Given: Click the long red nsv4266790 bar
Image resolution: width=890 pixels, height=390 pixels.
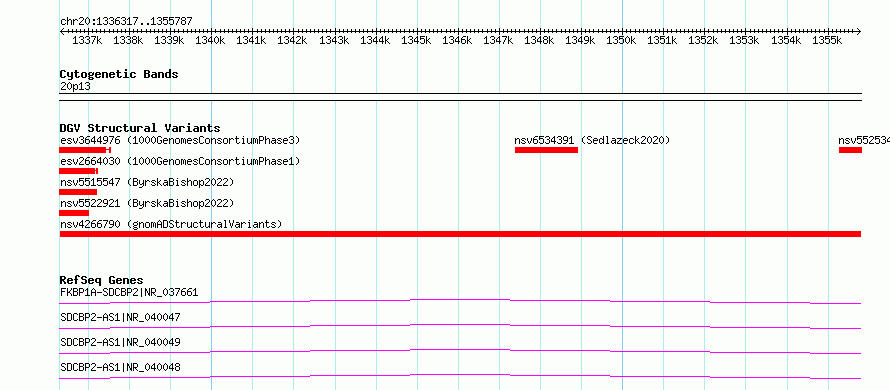Looking at the screenshot, I should pos(460,234).
